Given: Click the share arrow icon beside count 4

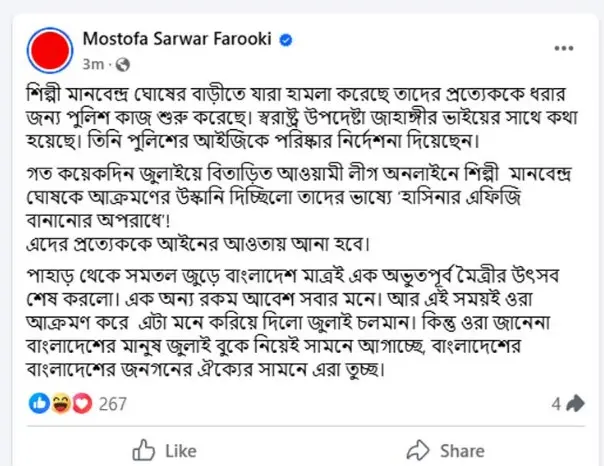Looking at the screenshot, I should 575,403.
